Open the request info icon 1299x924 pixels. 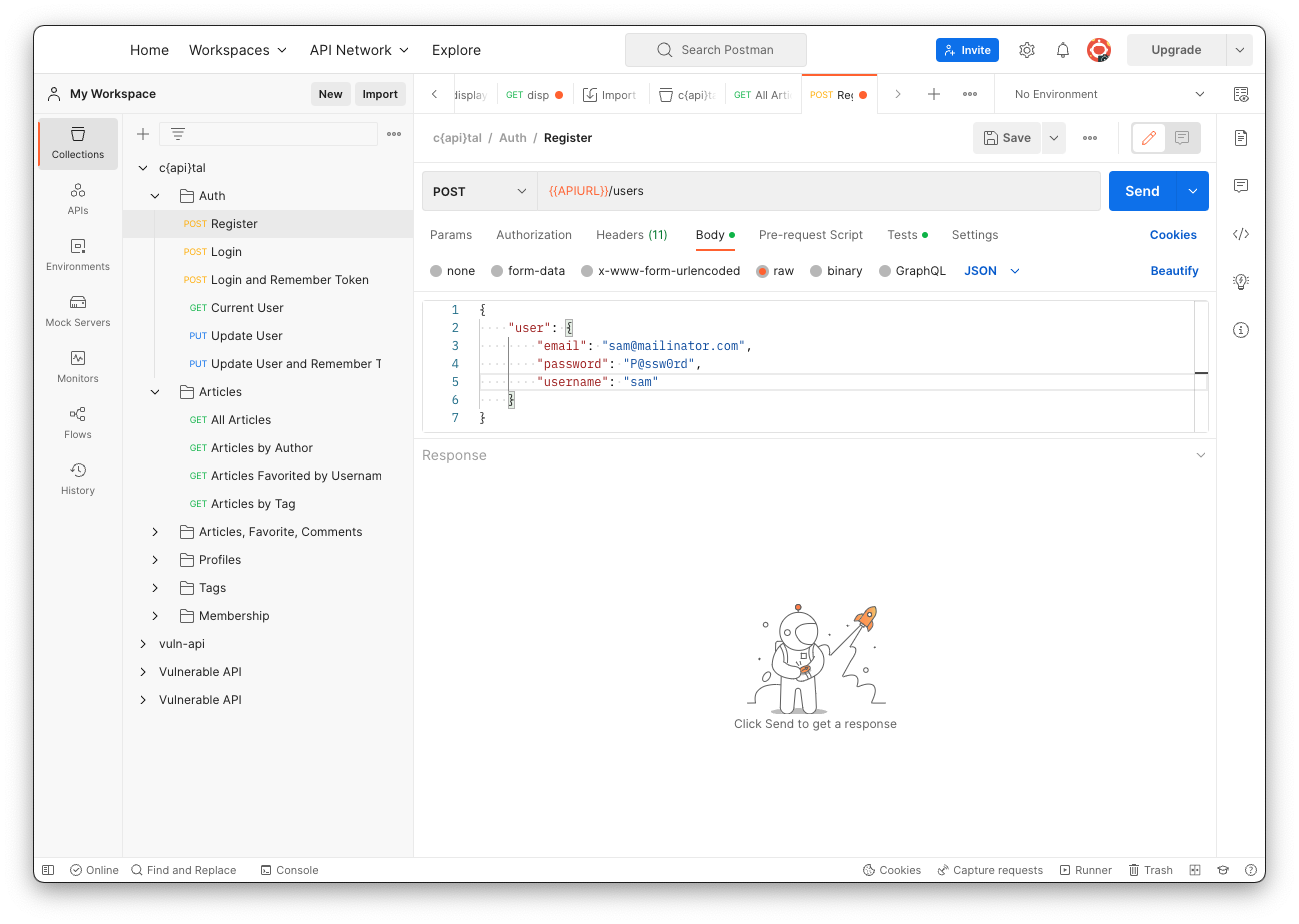(x=1241, y=330)
